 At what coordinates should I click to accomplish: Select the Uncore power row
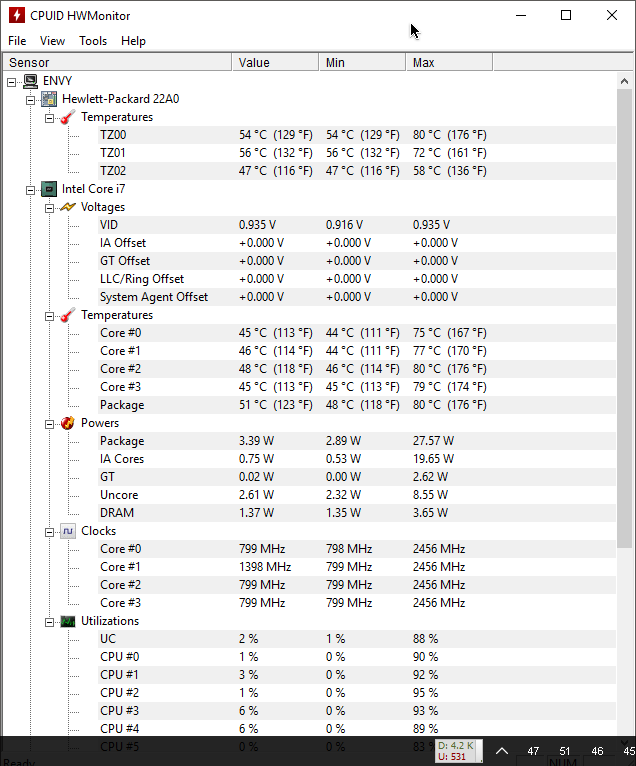(357, 495)
